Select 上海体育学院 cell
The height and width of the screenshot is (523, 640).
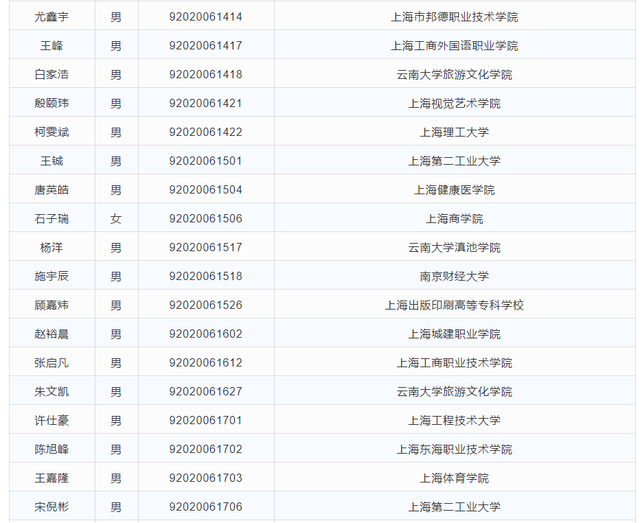[454, 478]
